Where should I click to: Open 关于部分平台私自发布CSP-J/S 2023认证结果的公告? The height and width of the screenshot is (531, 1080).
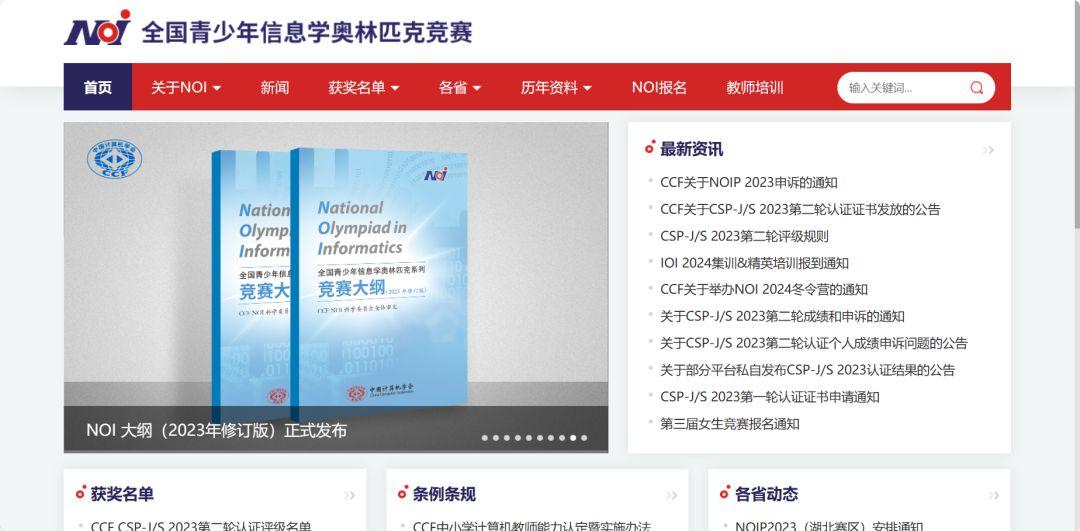(807, 370)
